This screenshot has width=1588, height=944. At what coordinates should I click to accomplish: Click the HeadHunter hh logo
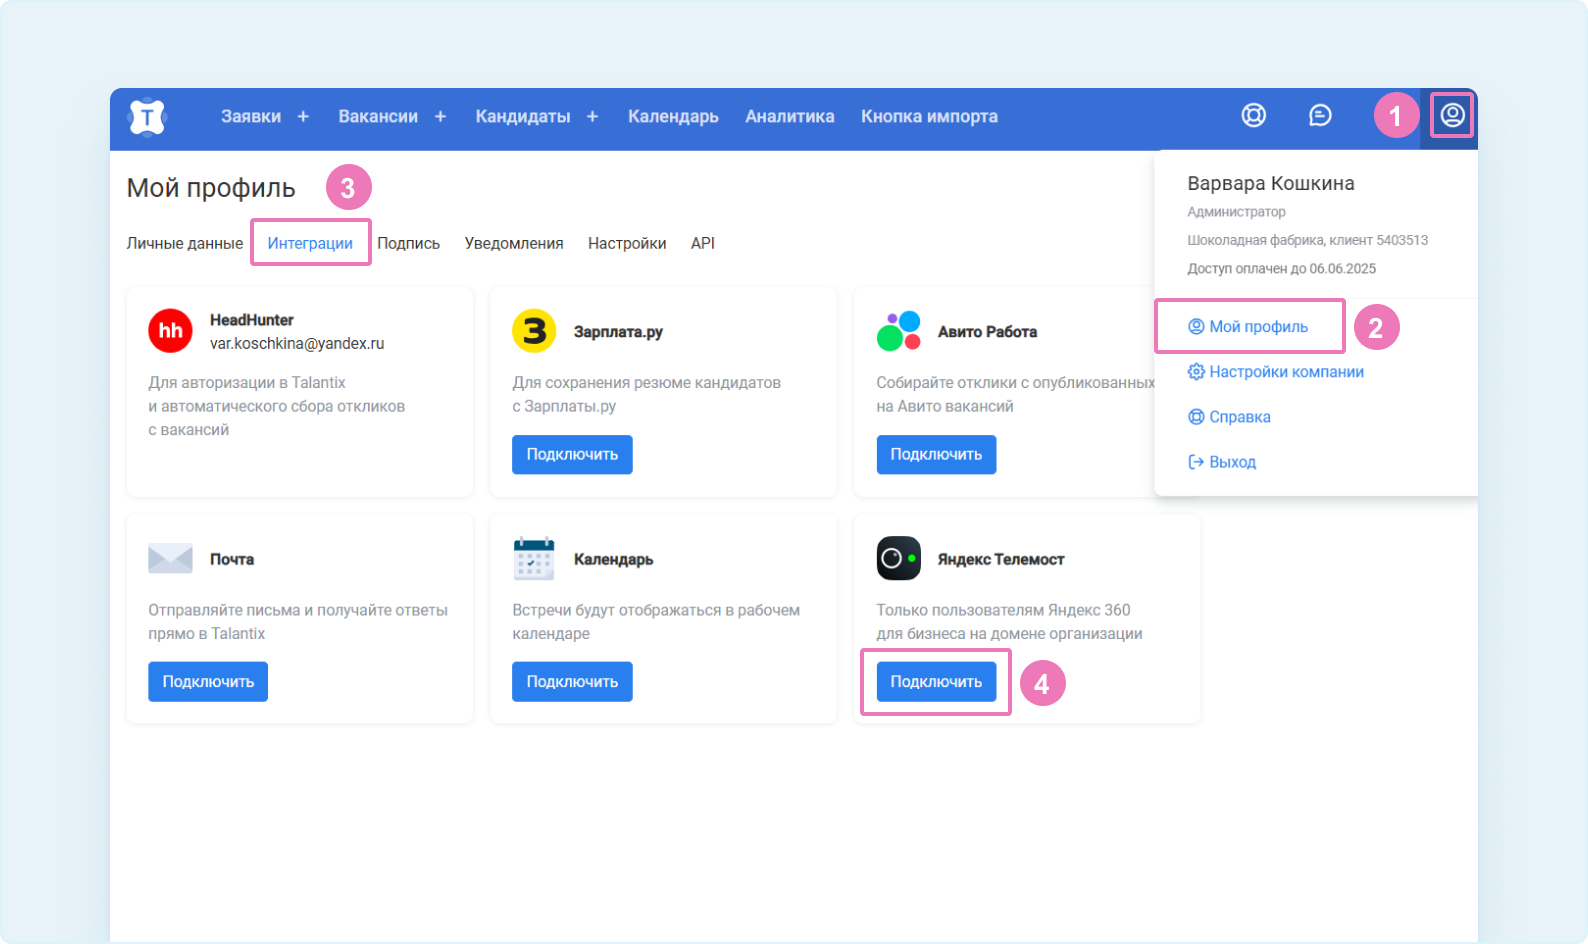pyautogui.click(x=171, y=331)
